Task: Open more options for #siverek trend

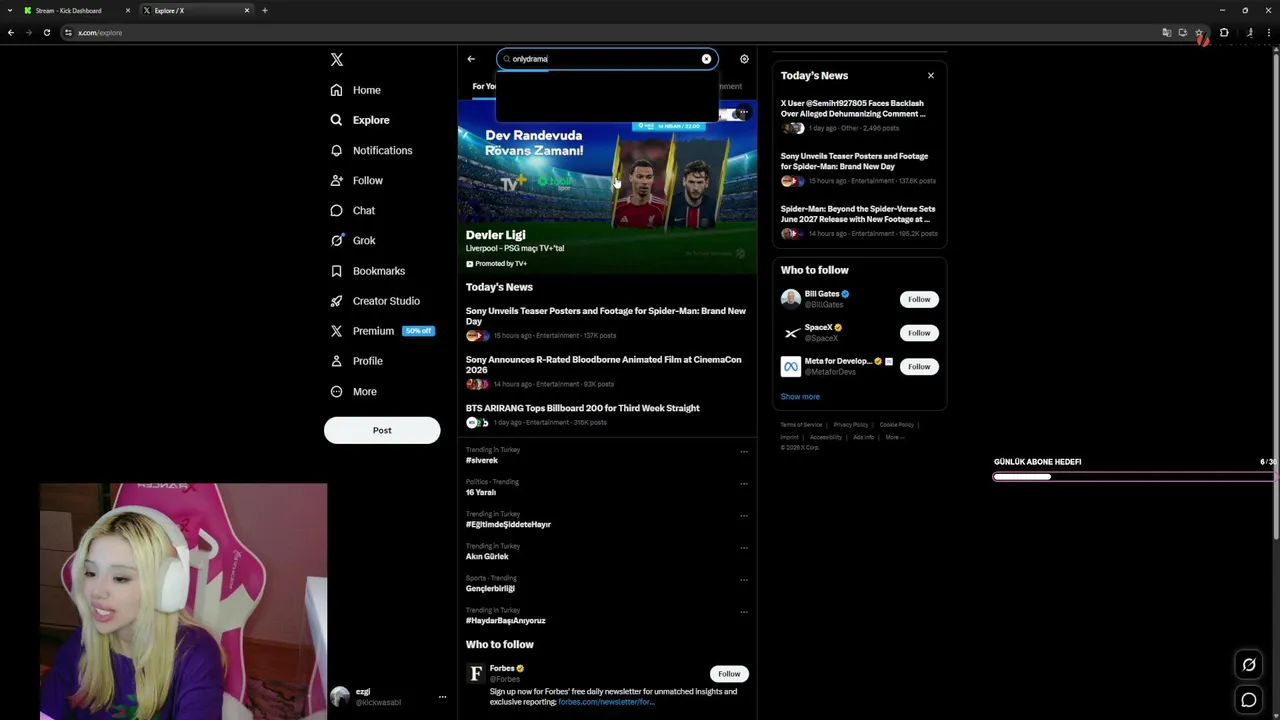Action: click(x=744, y=452)
